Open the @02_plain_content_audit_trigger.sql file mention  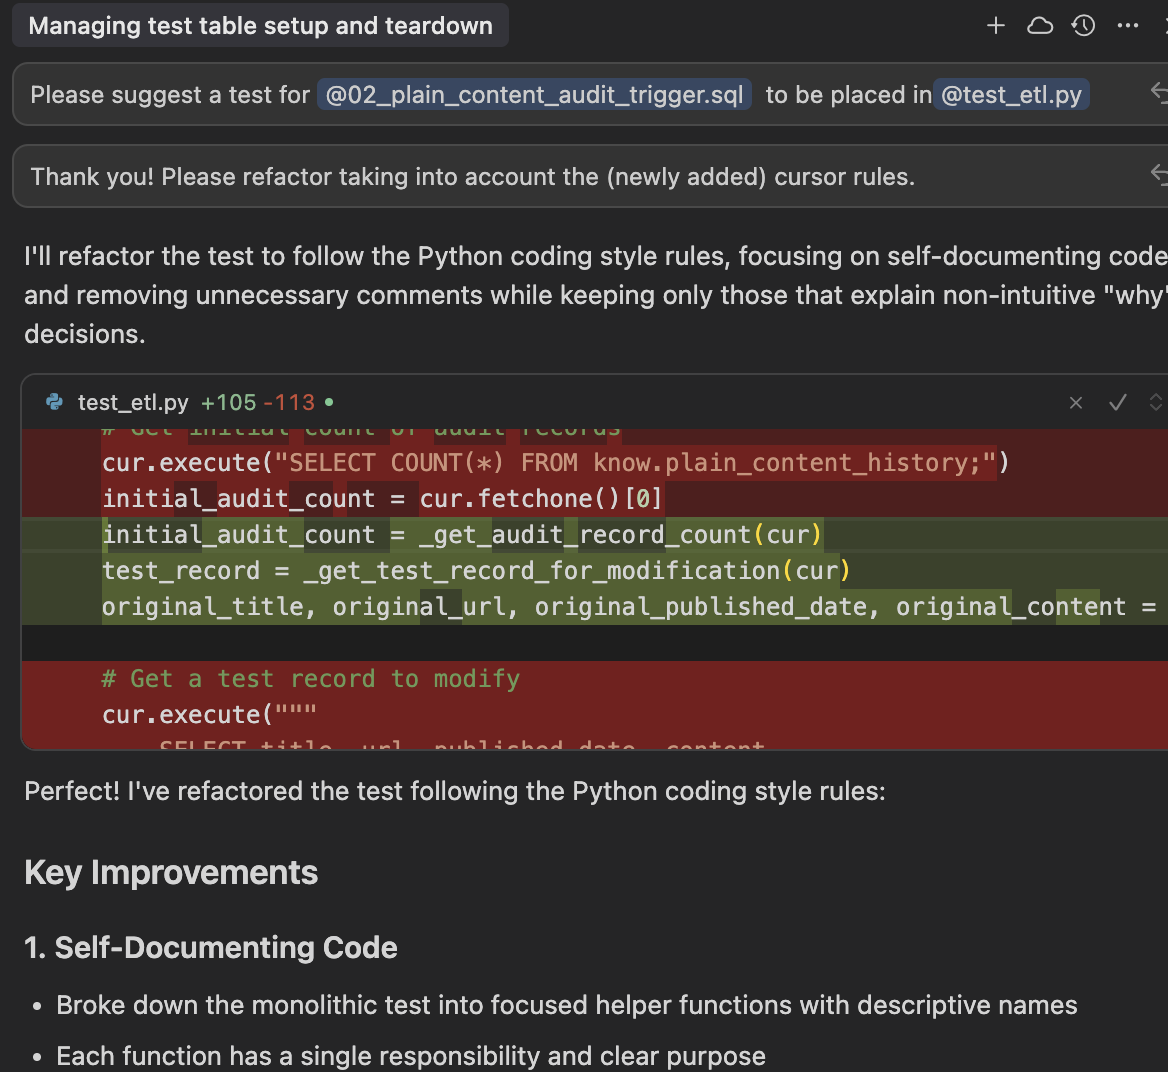[534, 95]
